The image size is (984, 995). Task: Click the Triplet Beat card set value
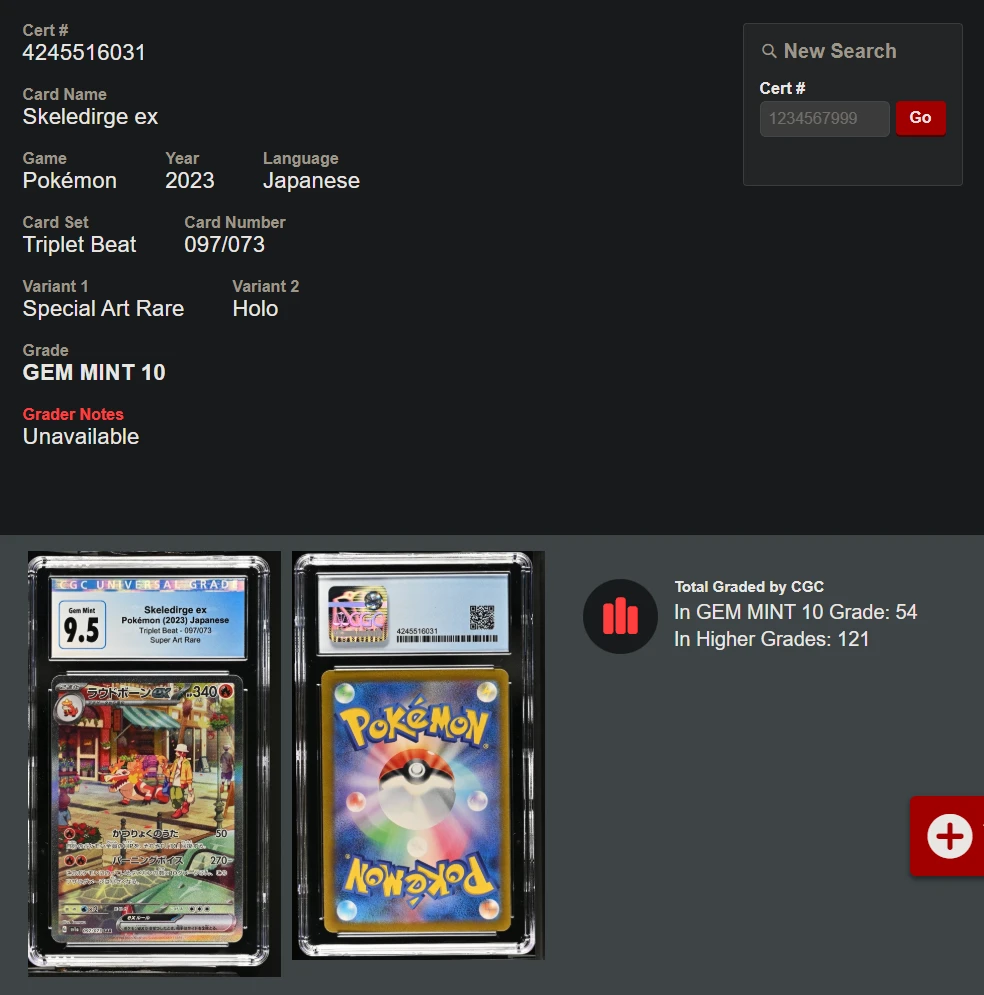coord(79,245)
